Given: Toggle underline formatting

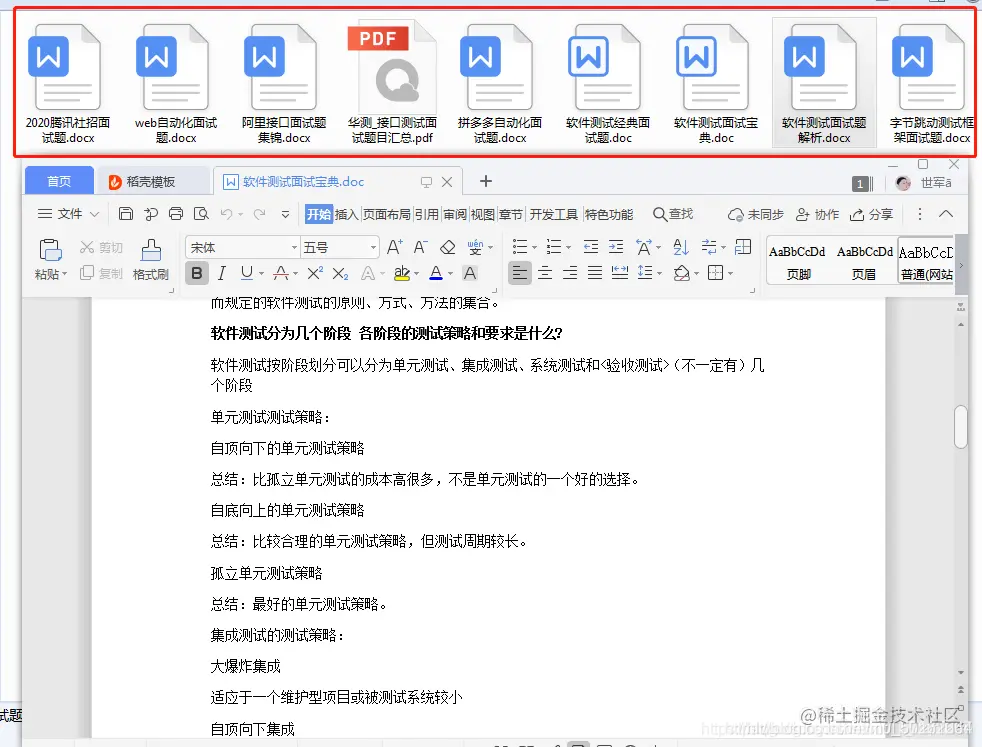Looking at the screenshot, I should click(x=245, y=272).
